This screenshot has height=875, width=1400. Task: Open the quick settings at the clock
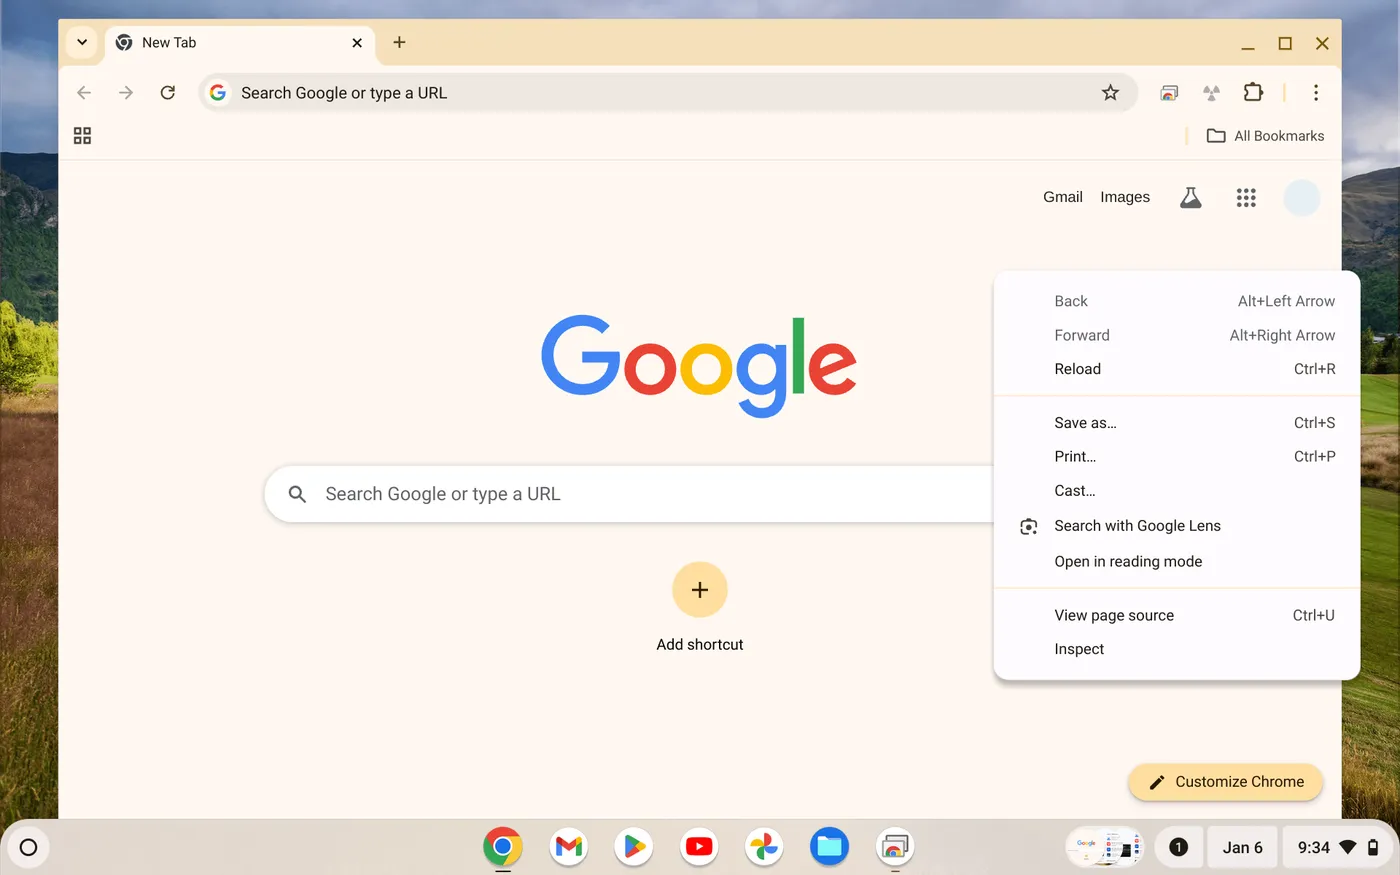[1337, 847]
